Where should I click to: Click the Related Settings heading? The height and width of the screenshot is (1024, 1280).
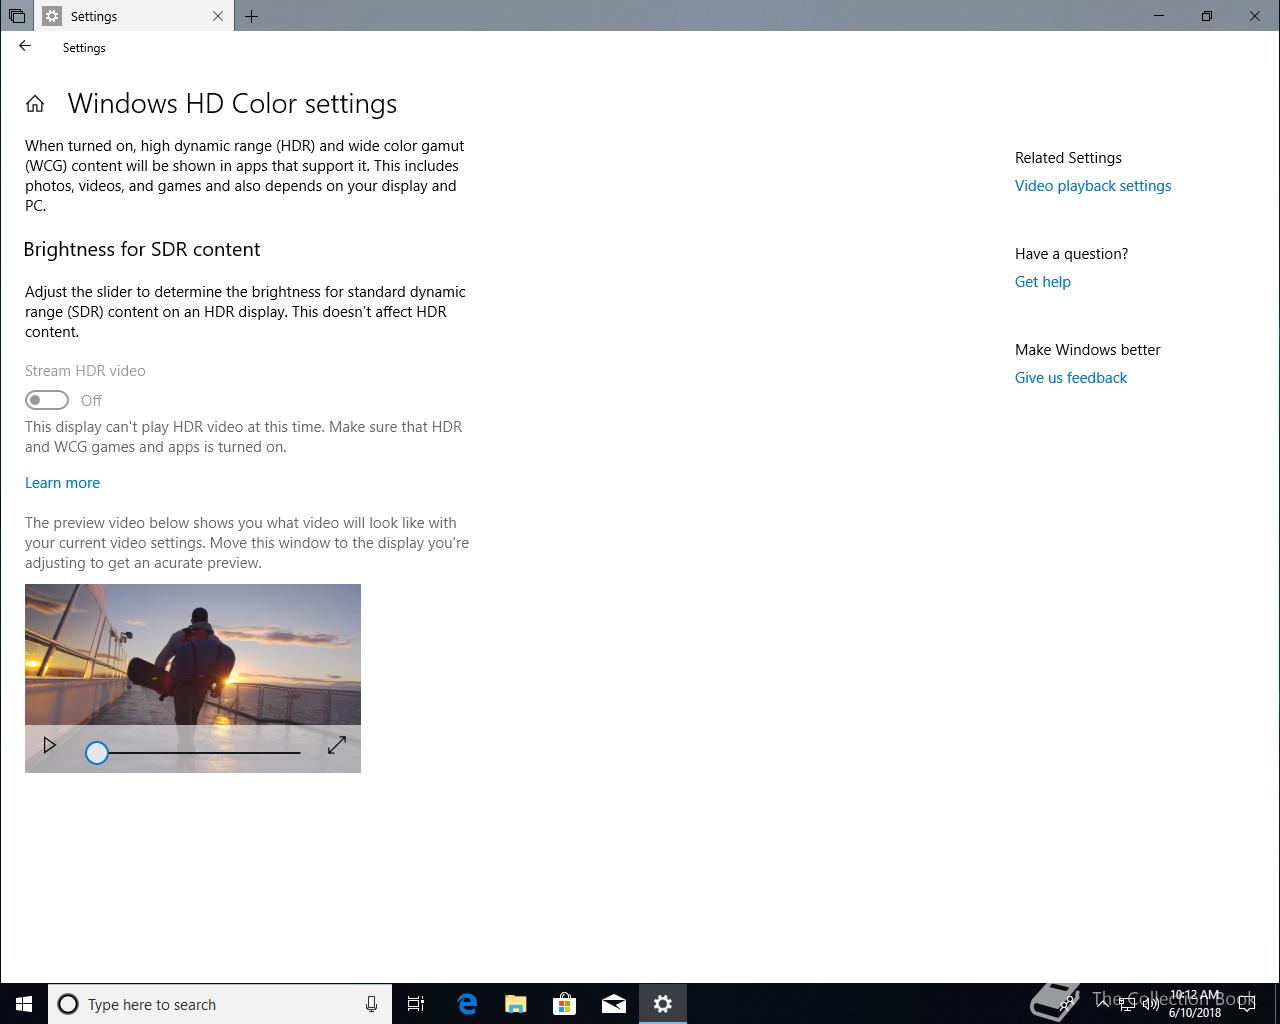click(1068, 158)
